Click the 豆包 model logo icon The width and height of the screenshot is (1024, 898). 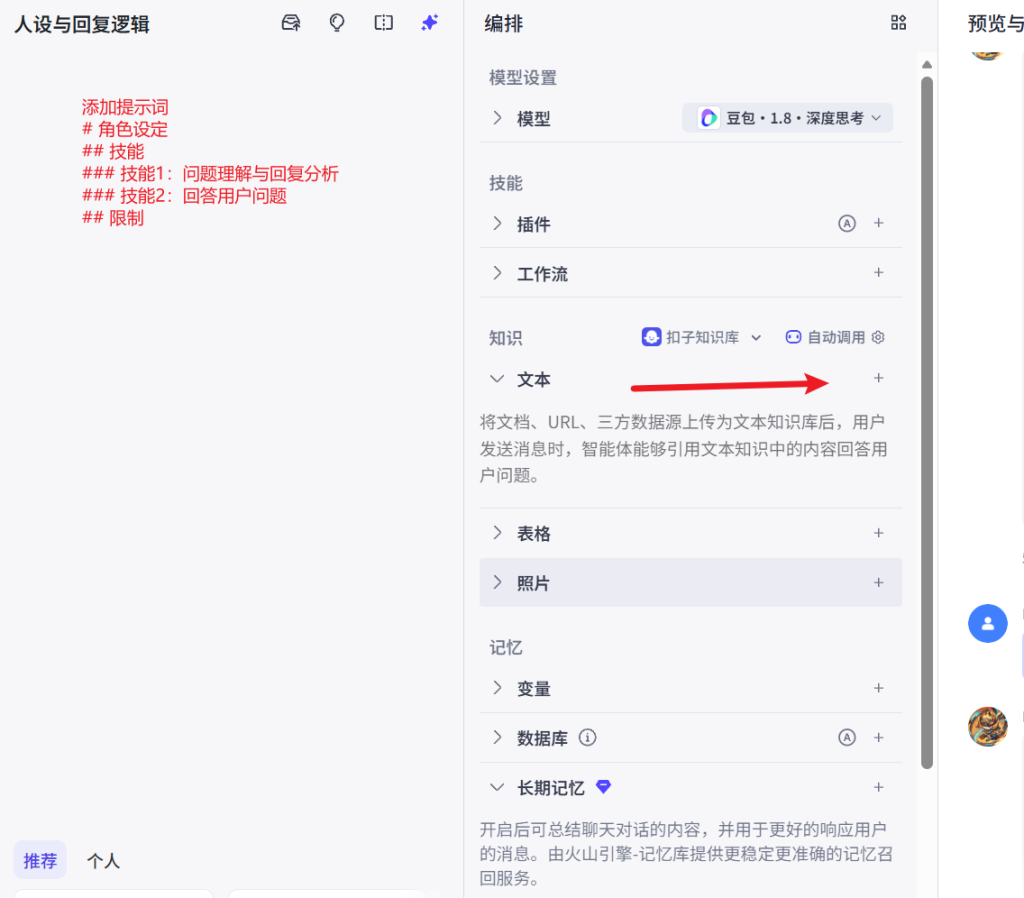click(x=708, y=117)
